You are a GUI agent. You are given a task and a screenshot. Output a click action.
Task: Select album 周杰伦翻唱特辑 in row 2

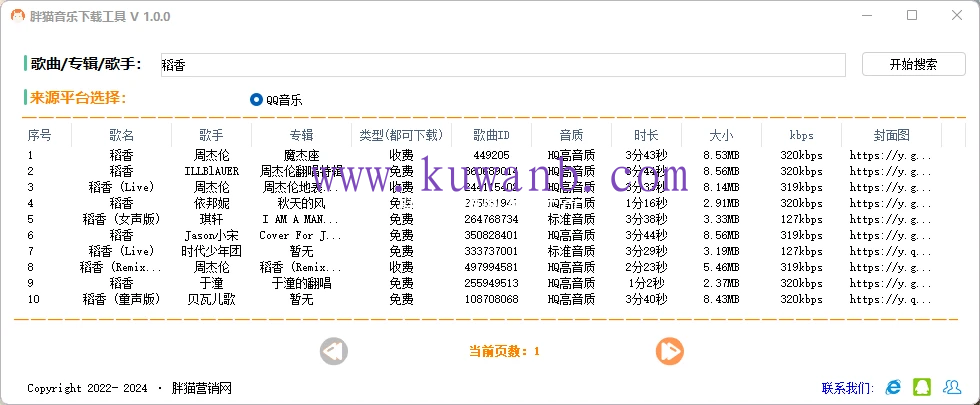tap(301, 171)
